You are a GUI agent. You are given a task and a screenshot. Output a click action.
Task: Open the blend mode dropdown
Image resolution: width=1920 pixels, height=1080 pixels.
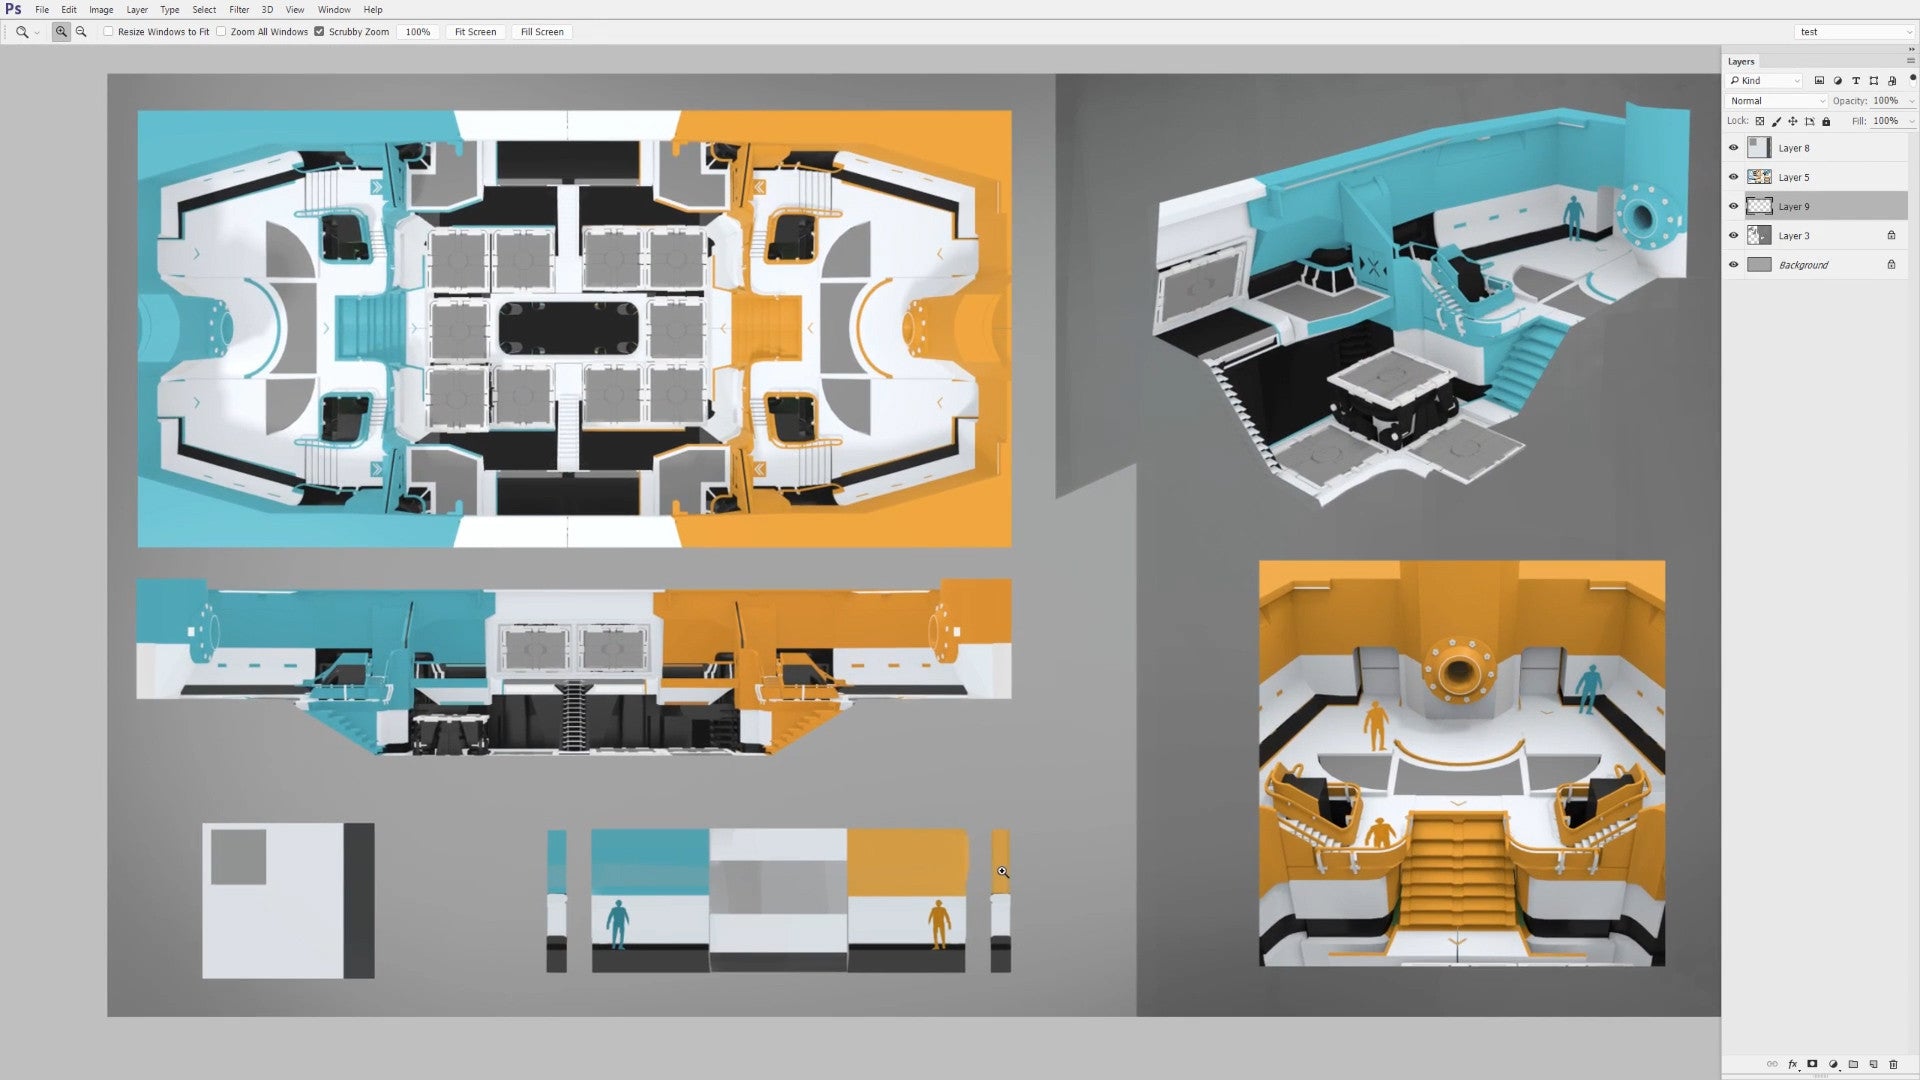[1775, 100]
